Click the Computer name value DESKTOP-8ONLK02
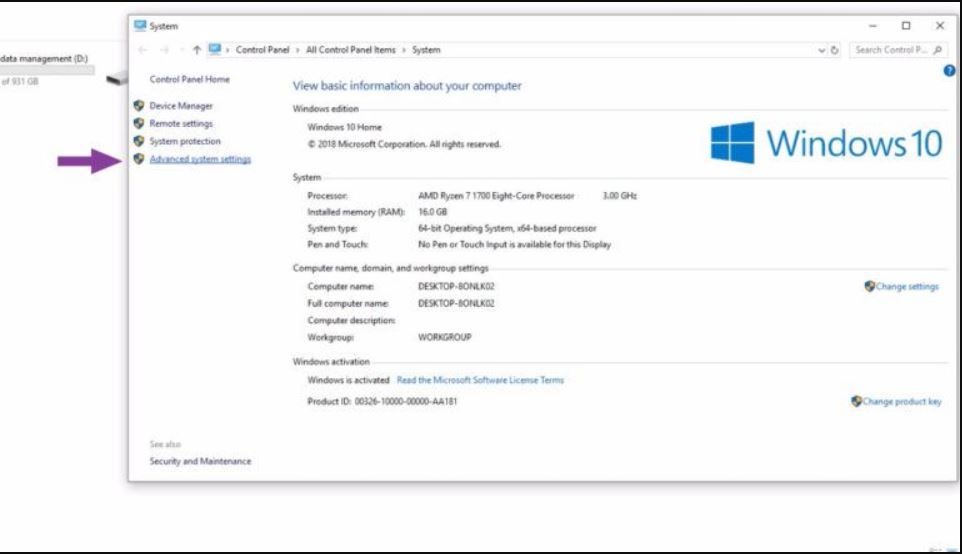Viewport: 962px width, 554px height. [456, 287]
